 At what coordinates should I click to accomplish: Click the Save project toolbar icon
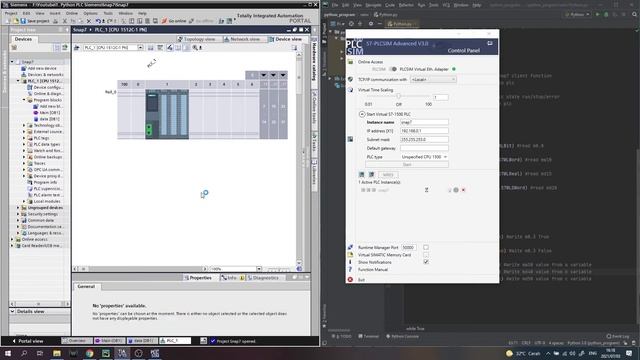(x=23, y=21)
